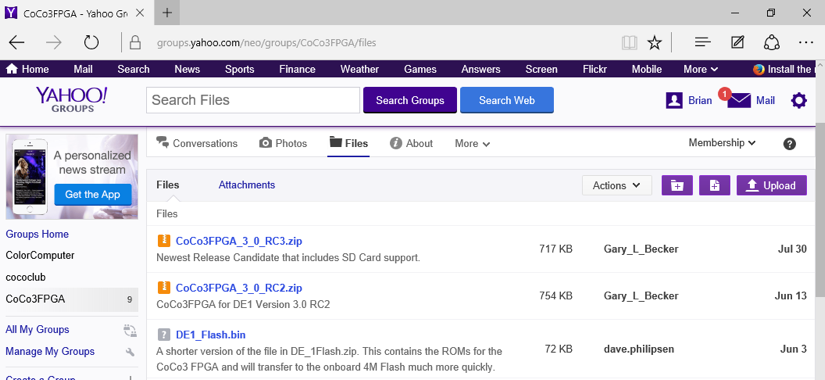Screen dimensions: 825x380
Task: Select the CoCo3FPGA group in sidebar
Action: 72,299
